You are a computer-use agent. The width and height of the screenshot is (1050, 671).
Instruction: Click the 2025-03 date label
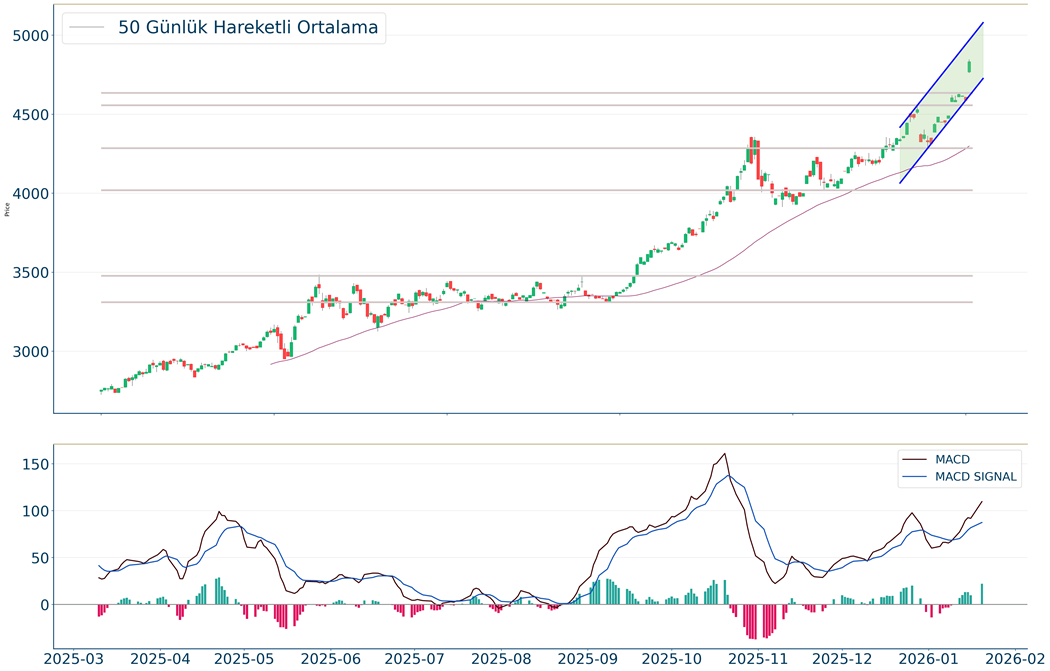pos(73,659)
